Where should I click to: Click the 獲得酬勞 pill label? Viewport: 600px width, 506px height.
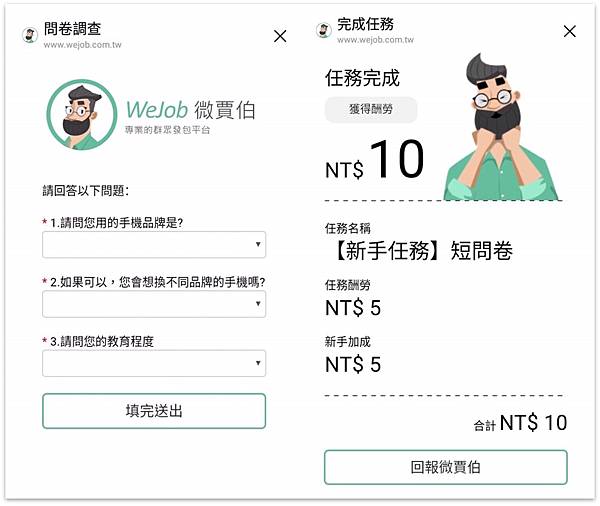(371, 109)
